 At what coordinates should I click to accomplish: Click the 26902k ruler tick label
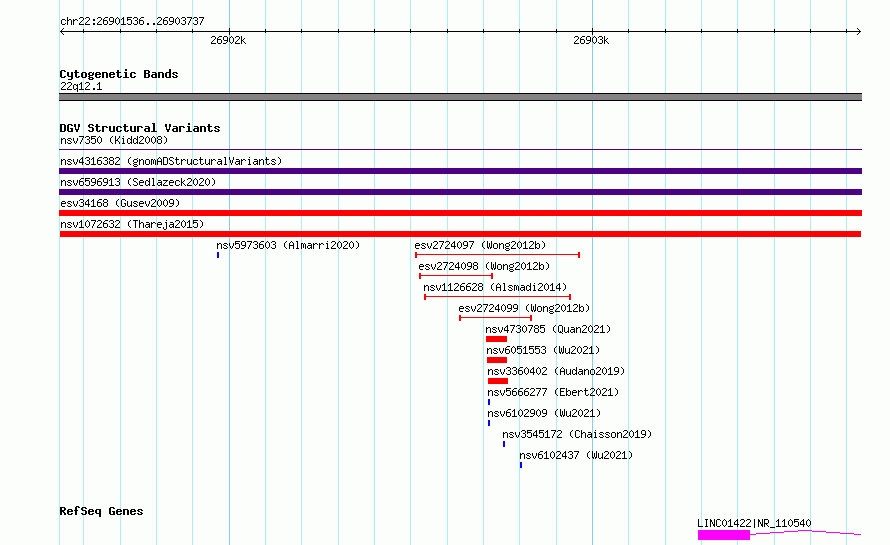[228, 40]
